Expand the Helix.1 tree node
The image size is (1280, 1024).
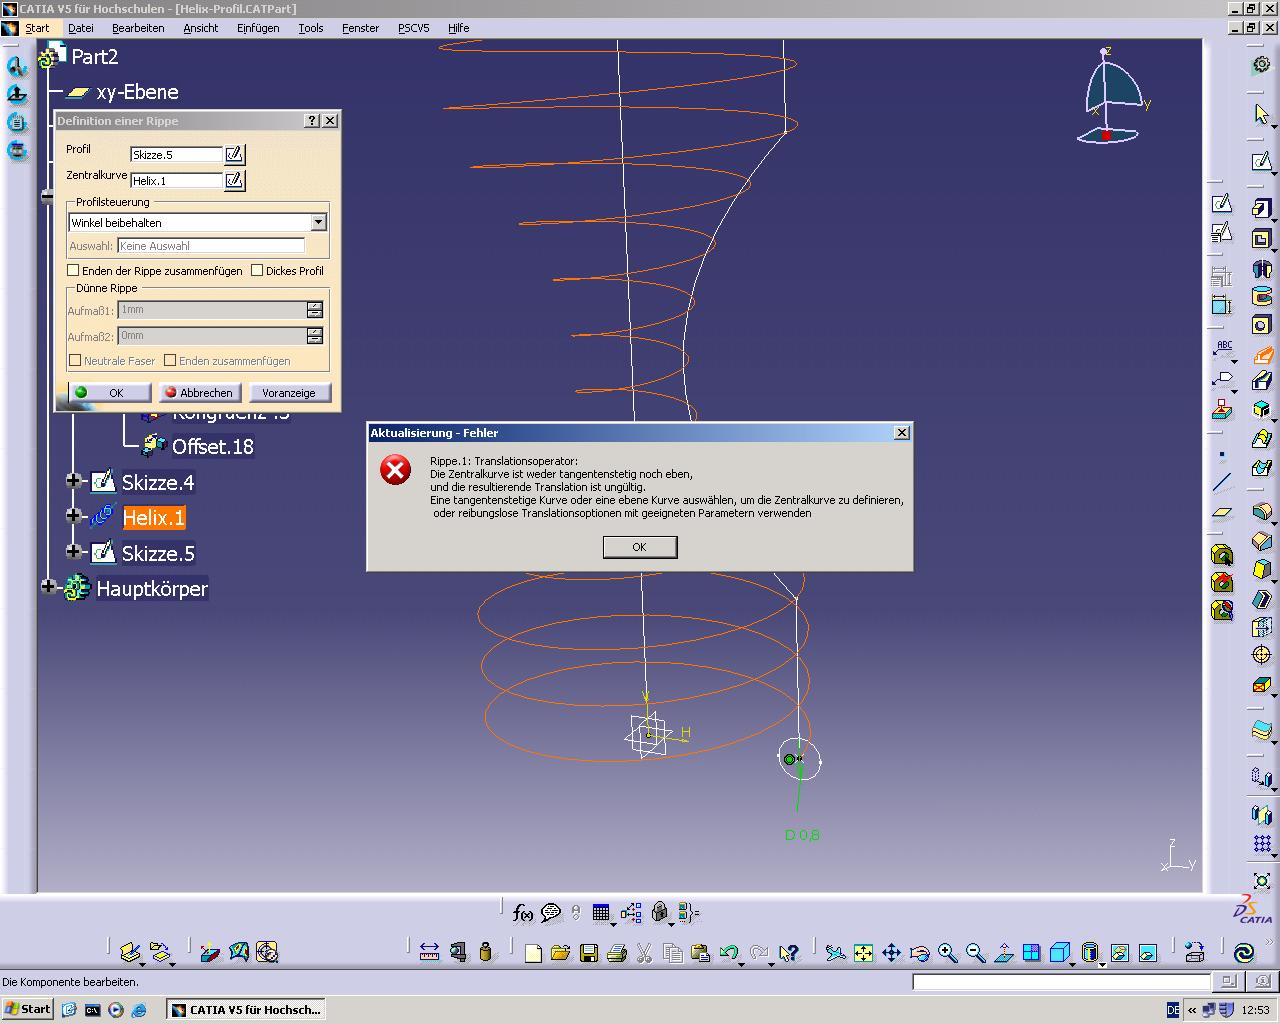(73, 516)
